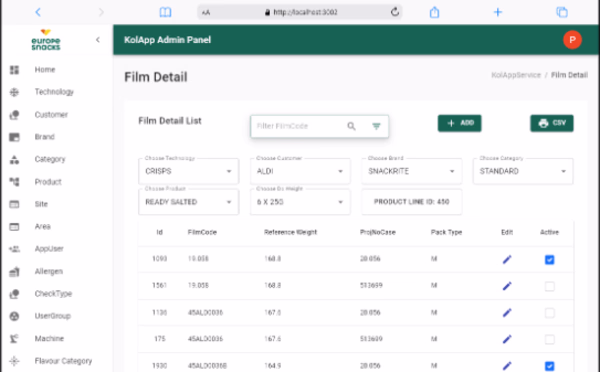600x372 pixels.
Task: Click the UserGroup sidebar icon
Action: [x=14, y=316]
